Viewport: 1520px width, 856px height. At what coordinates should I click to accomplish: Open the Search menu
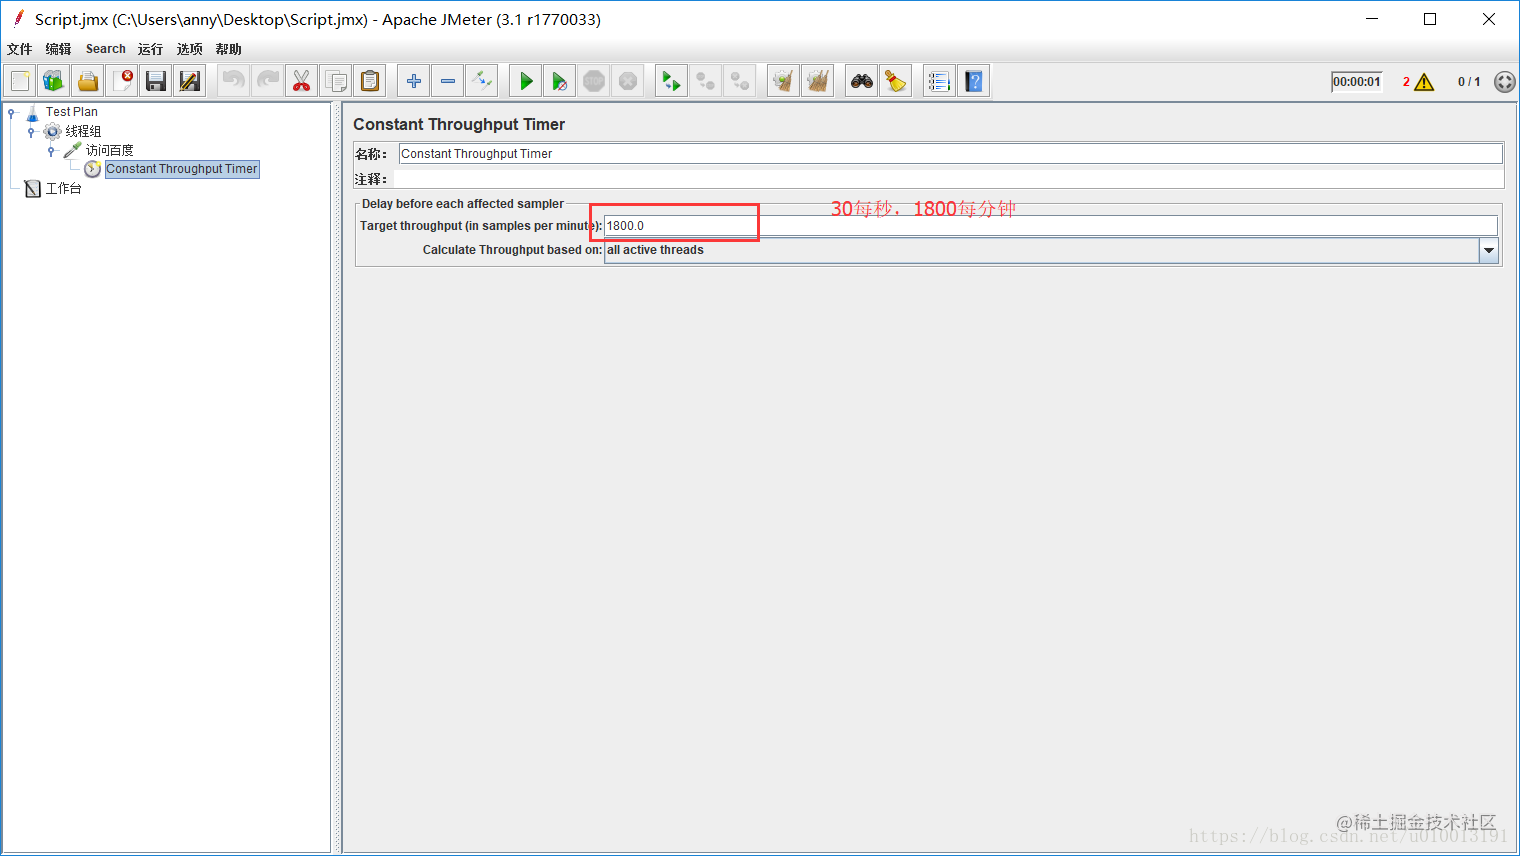(x=105, y=49)
